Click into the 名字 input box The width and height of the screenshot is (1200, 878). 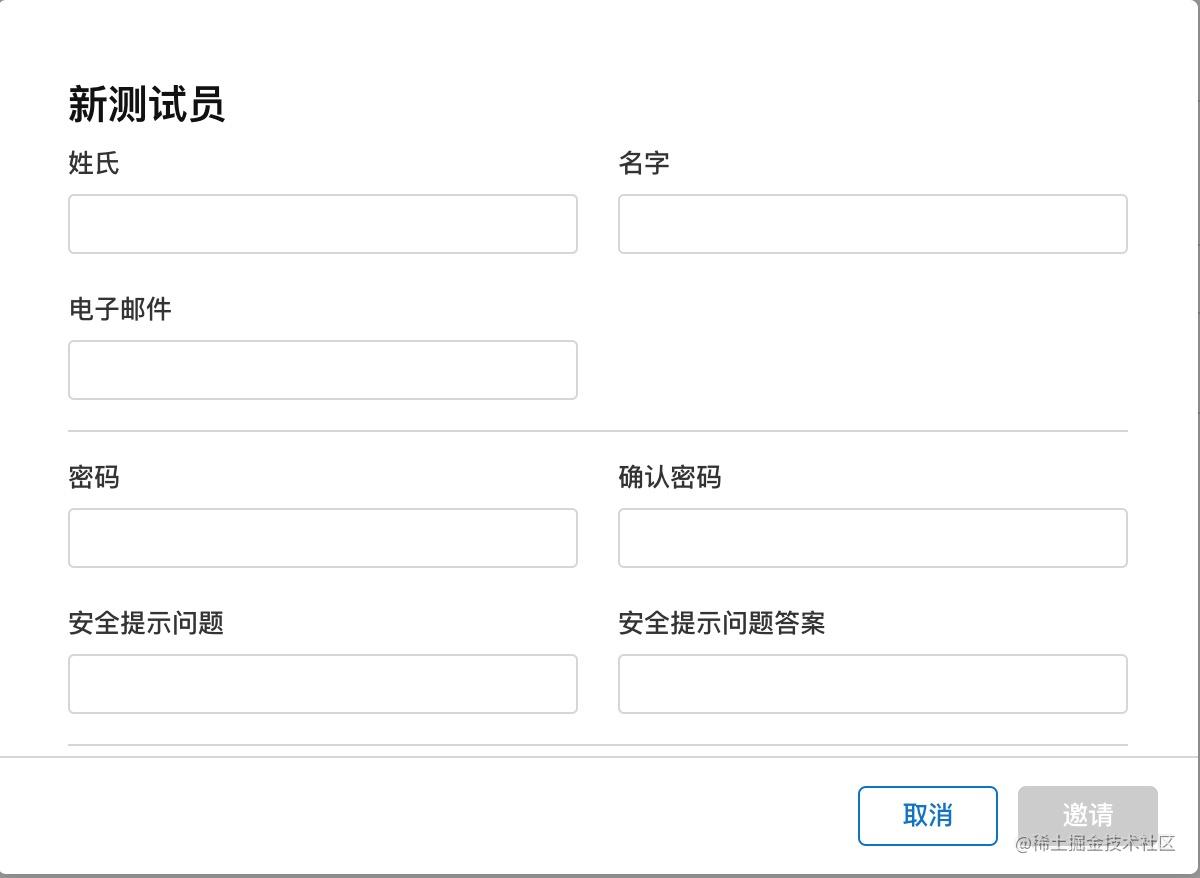(x=873, y=224)
